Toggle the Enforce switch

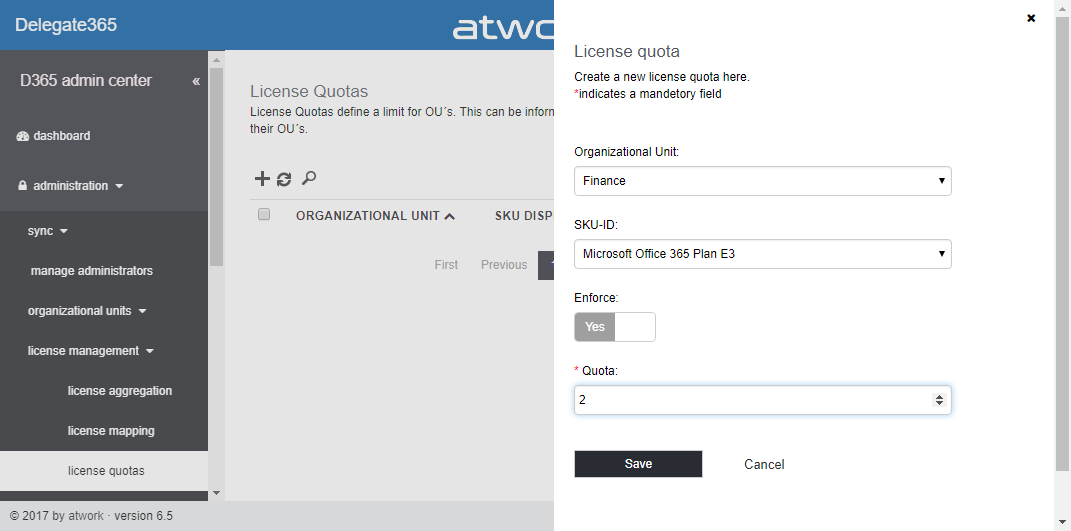point(614,327)
